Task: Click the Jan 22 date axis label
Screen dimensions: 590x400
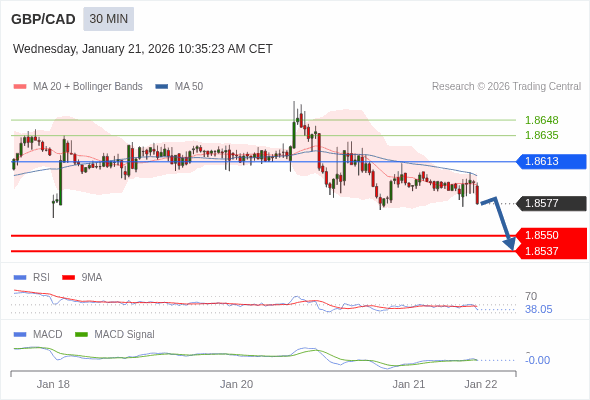Action: tap(481, 384)
